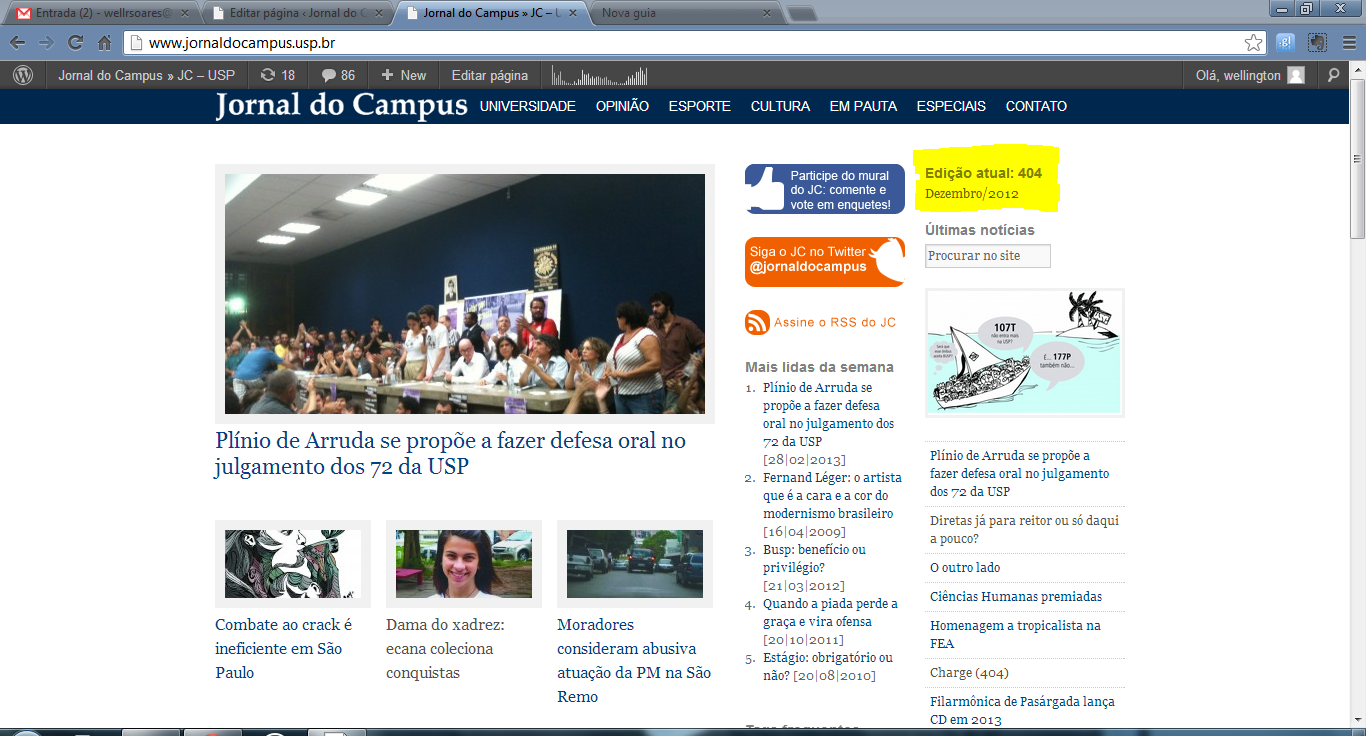Click the boat cartoon charge image
1366x736 pixels.
click(x=1025, y=353)
